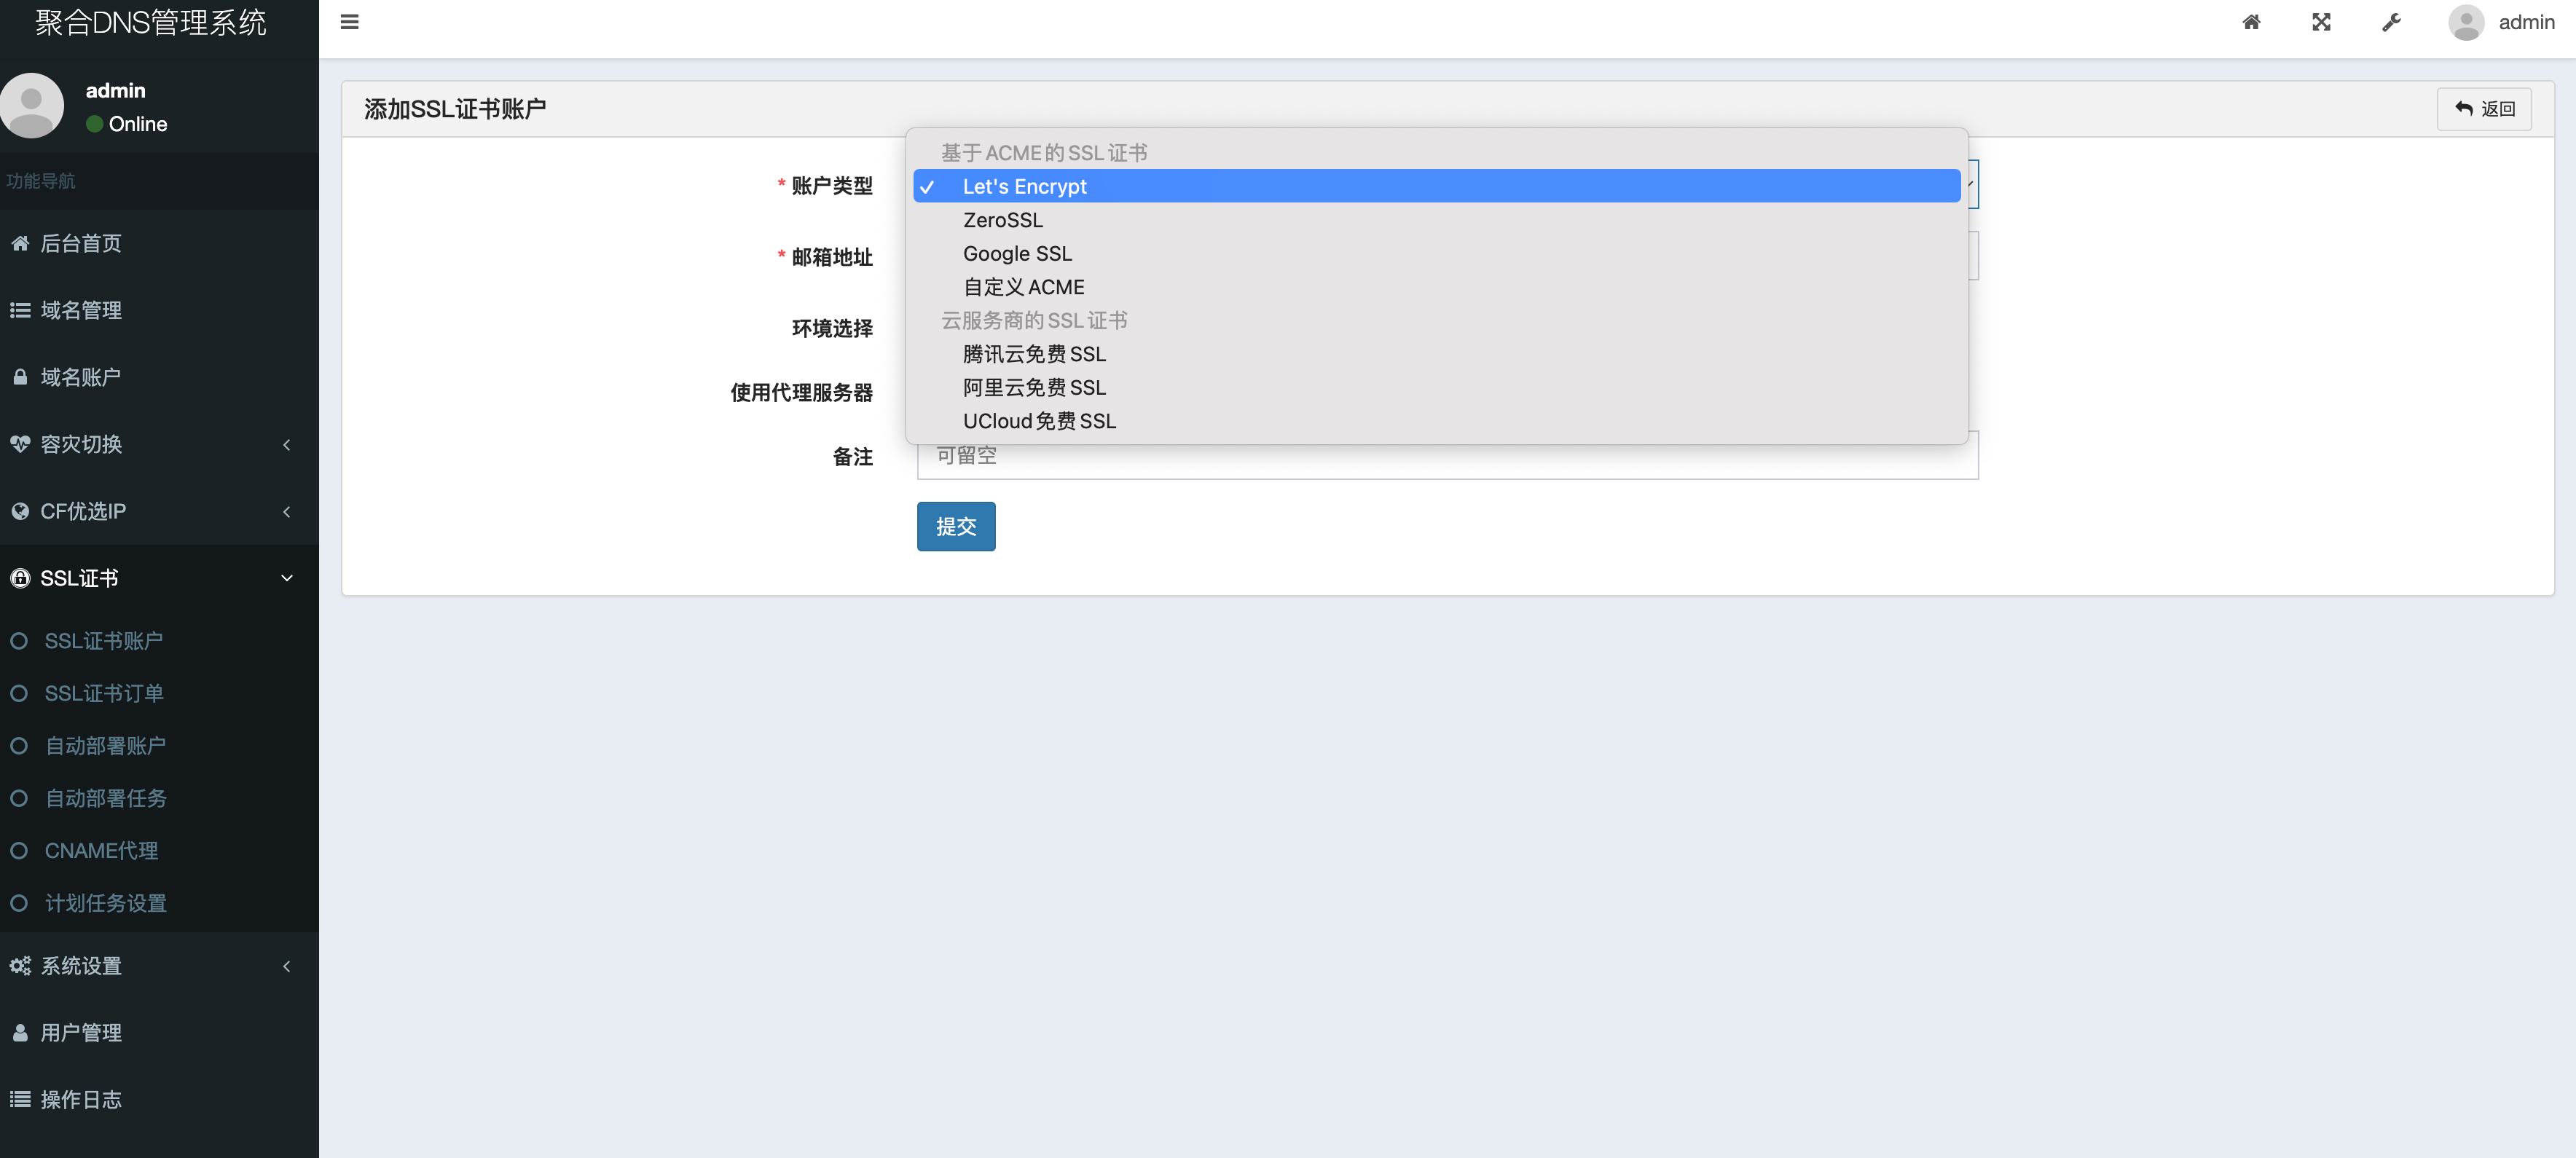Choose UCloud 免费 SSL option
The width and height of the screenshot is (2576, 1158).
coord(1436,421)
